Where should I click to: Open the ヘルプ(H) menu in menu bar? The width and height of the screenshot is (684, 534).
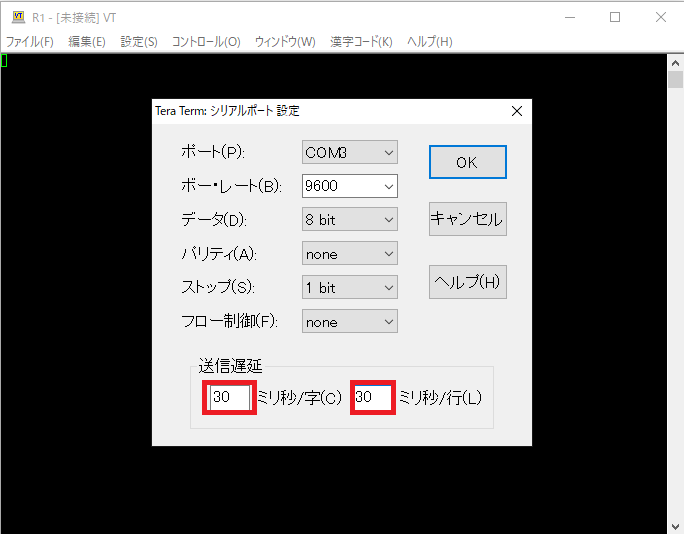[430, 42]
